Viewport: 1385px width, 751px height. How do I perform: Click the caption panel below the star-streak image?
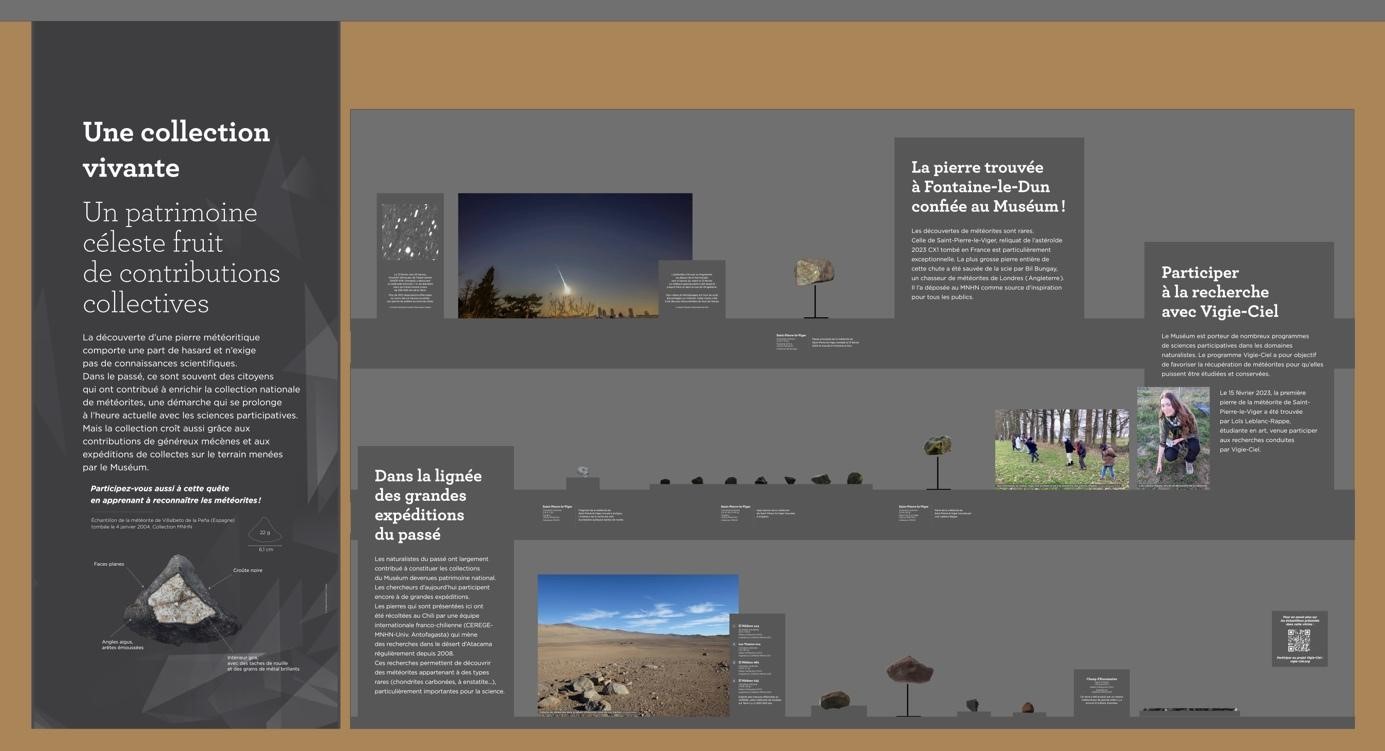pos(410,290)
